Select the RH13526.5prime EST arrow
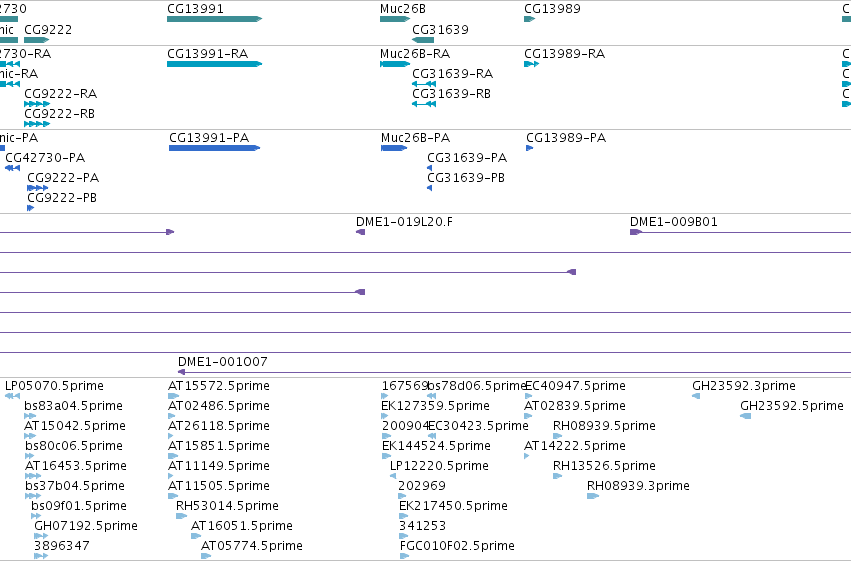851x561 pixels. 557,476
